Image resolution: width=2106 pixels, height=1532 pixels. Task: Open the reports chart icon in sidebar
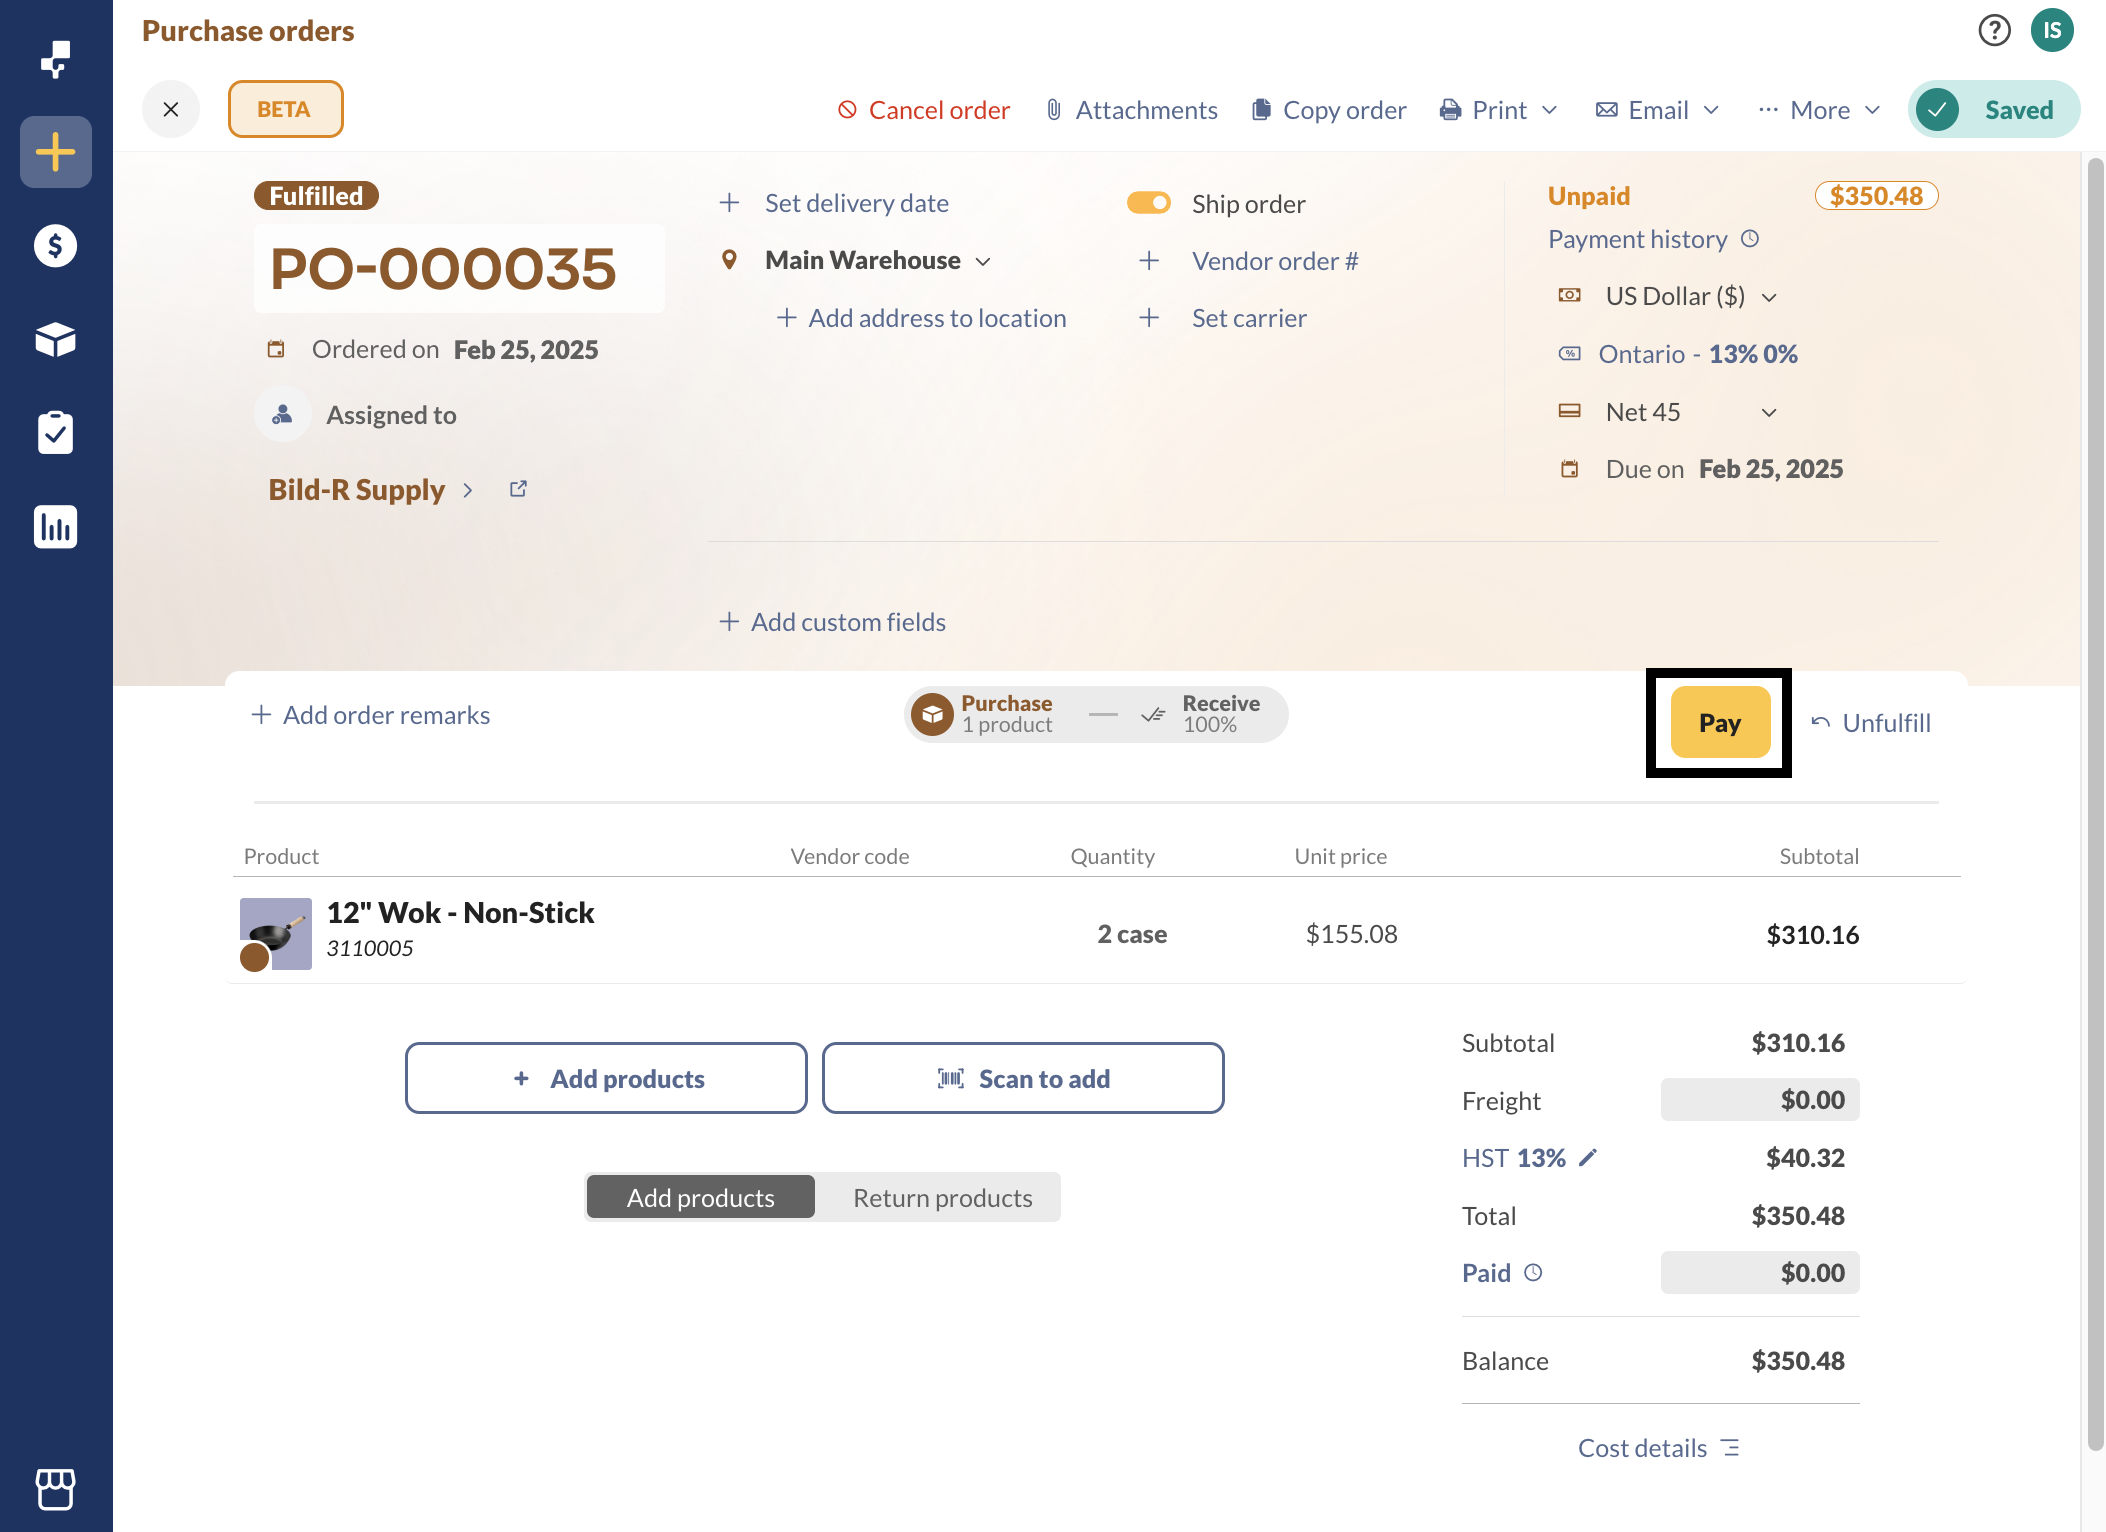[55, 527]
